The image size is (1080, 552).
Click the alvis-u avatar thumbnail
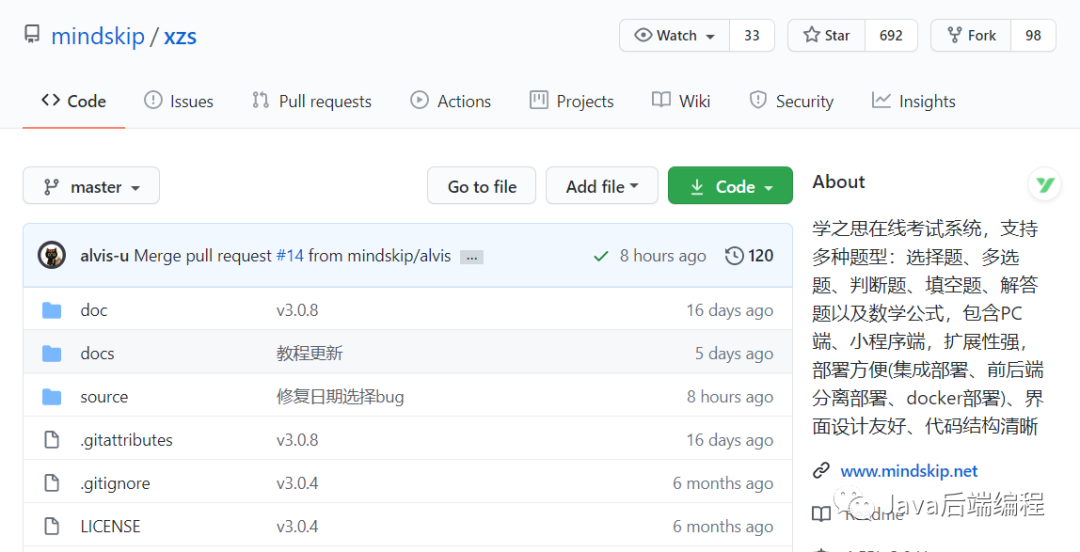52,256
